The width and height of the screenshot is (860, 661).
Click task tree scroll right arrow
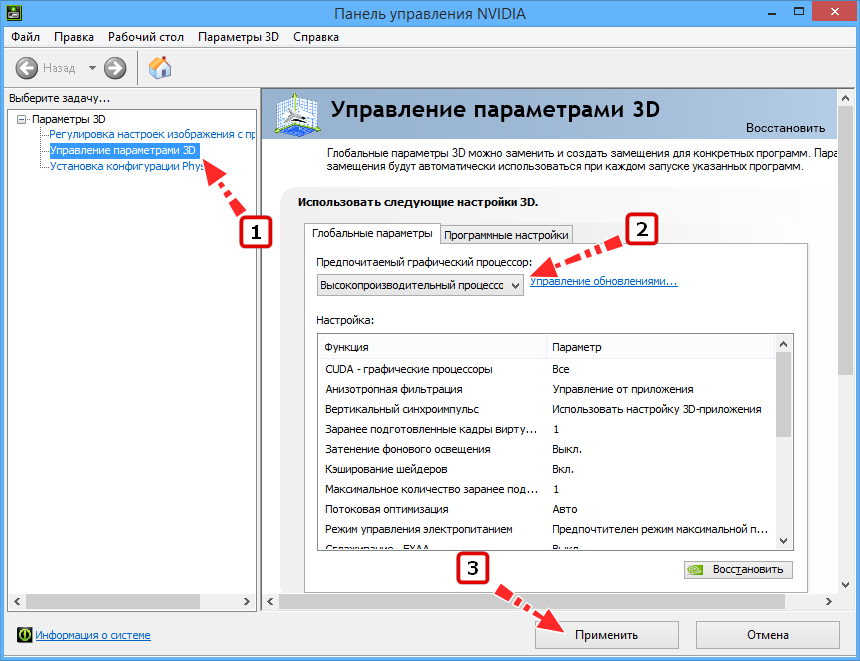[x=246, y=601]
